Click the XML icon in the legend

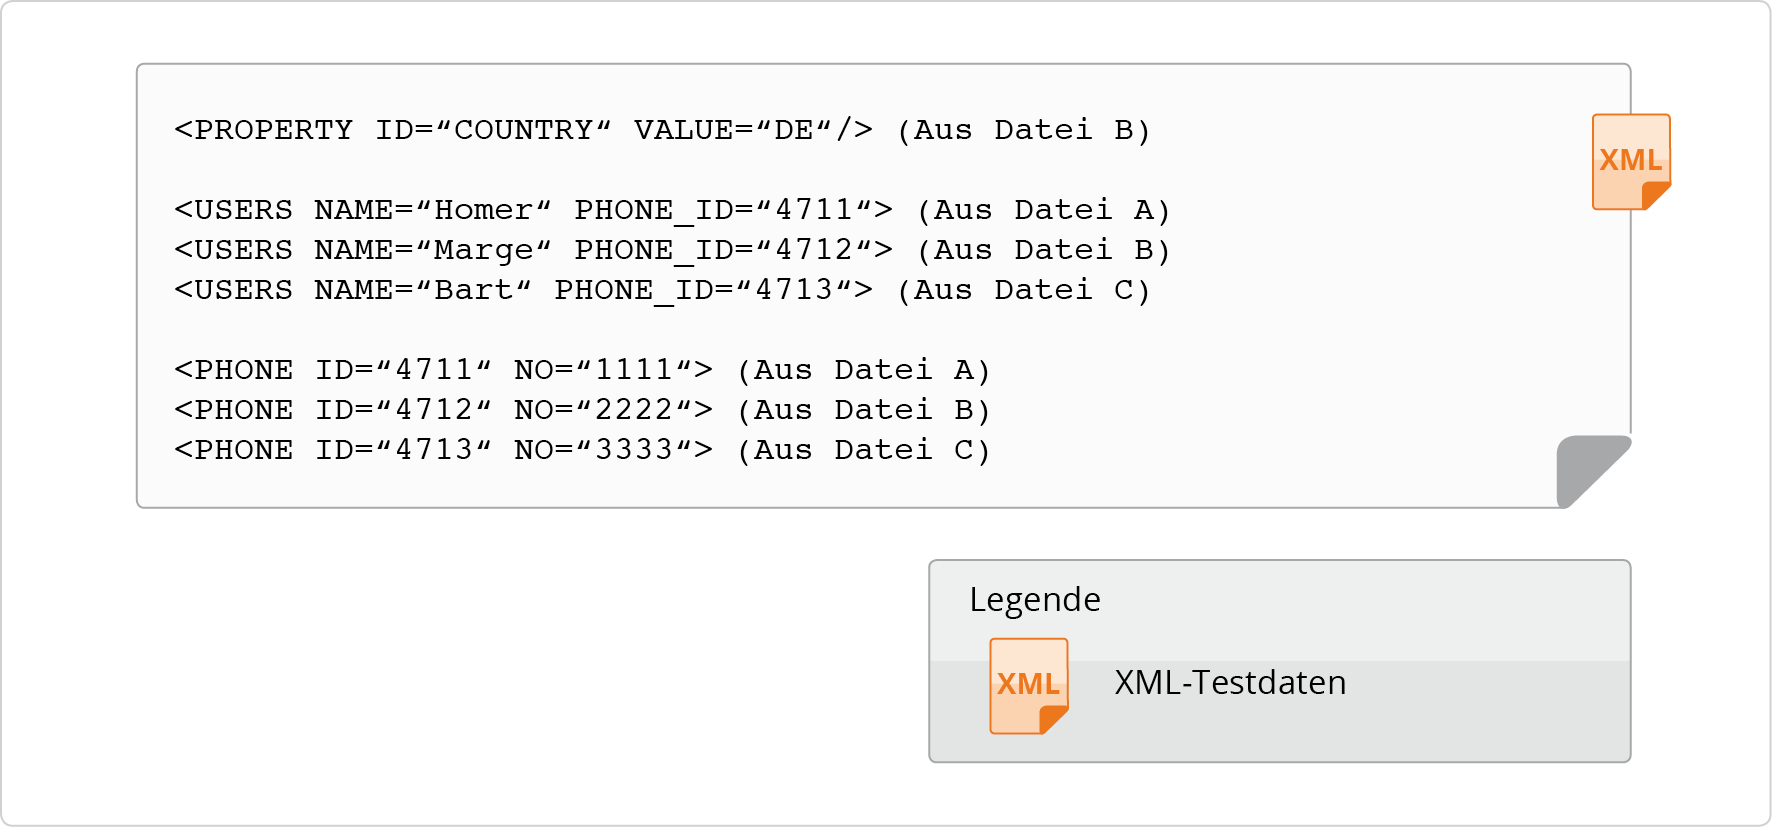coord(1029,686)
